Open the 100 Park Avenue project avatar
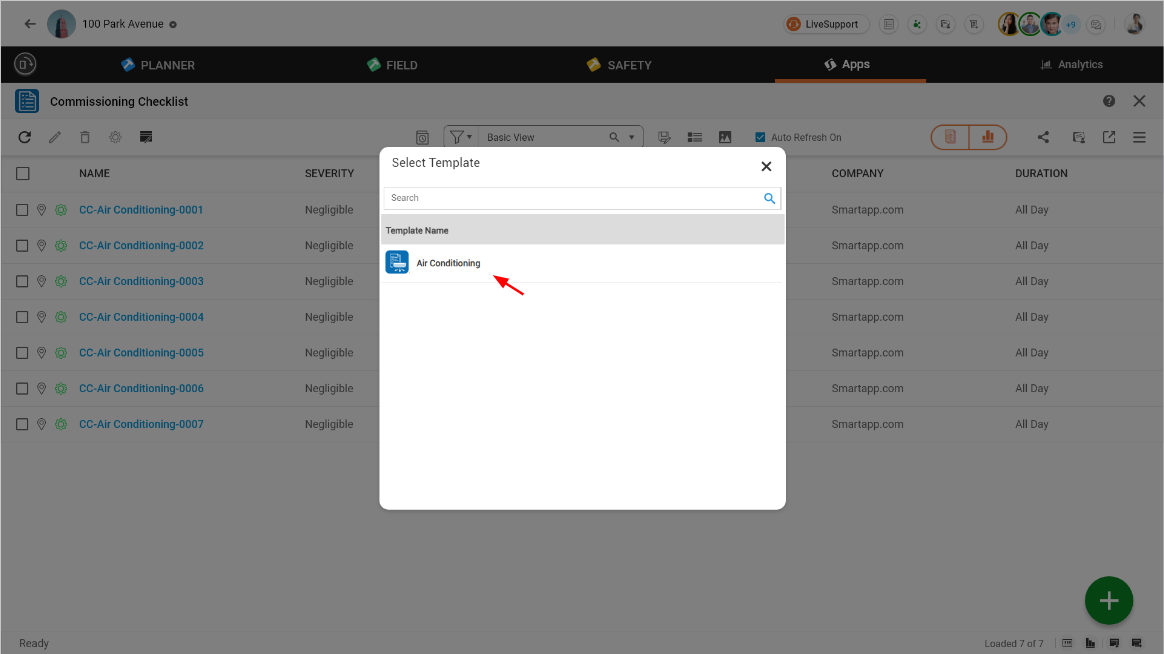The width and height of the screenshot is (1164, 654). click(x=62, y=24)
